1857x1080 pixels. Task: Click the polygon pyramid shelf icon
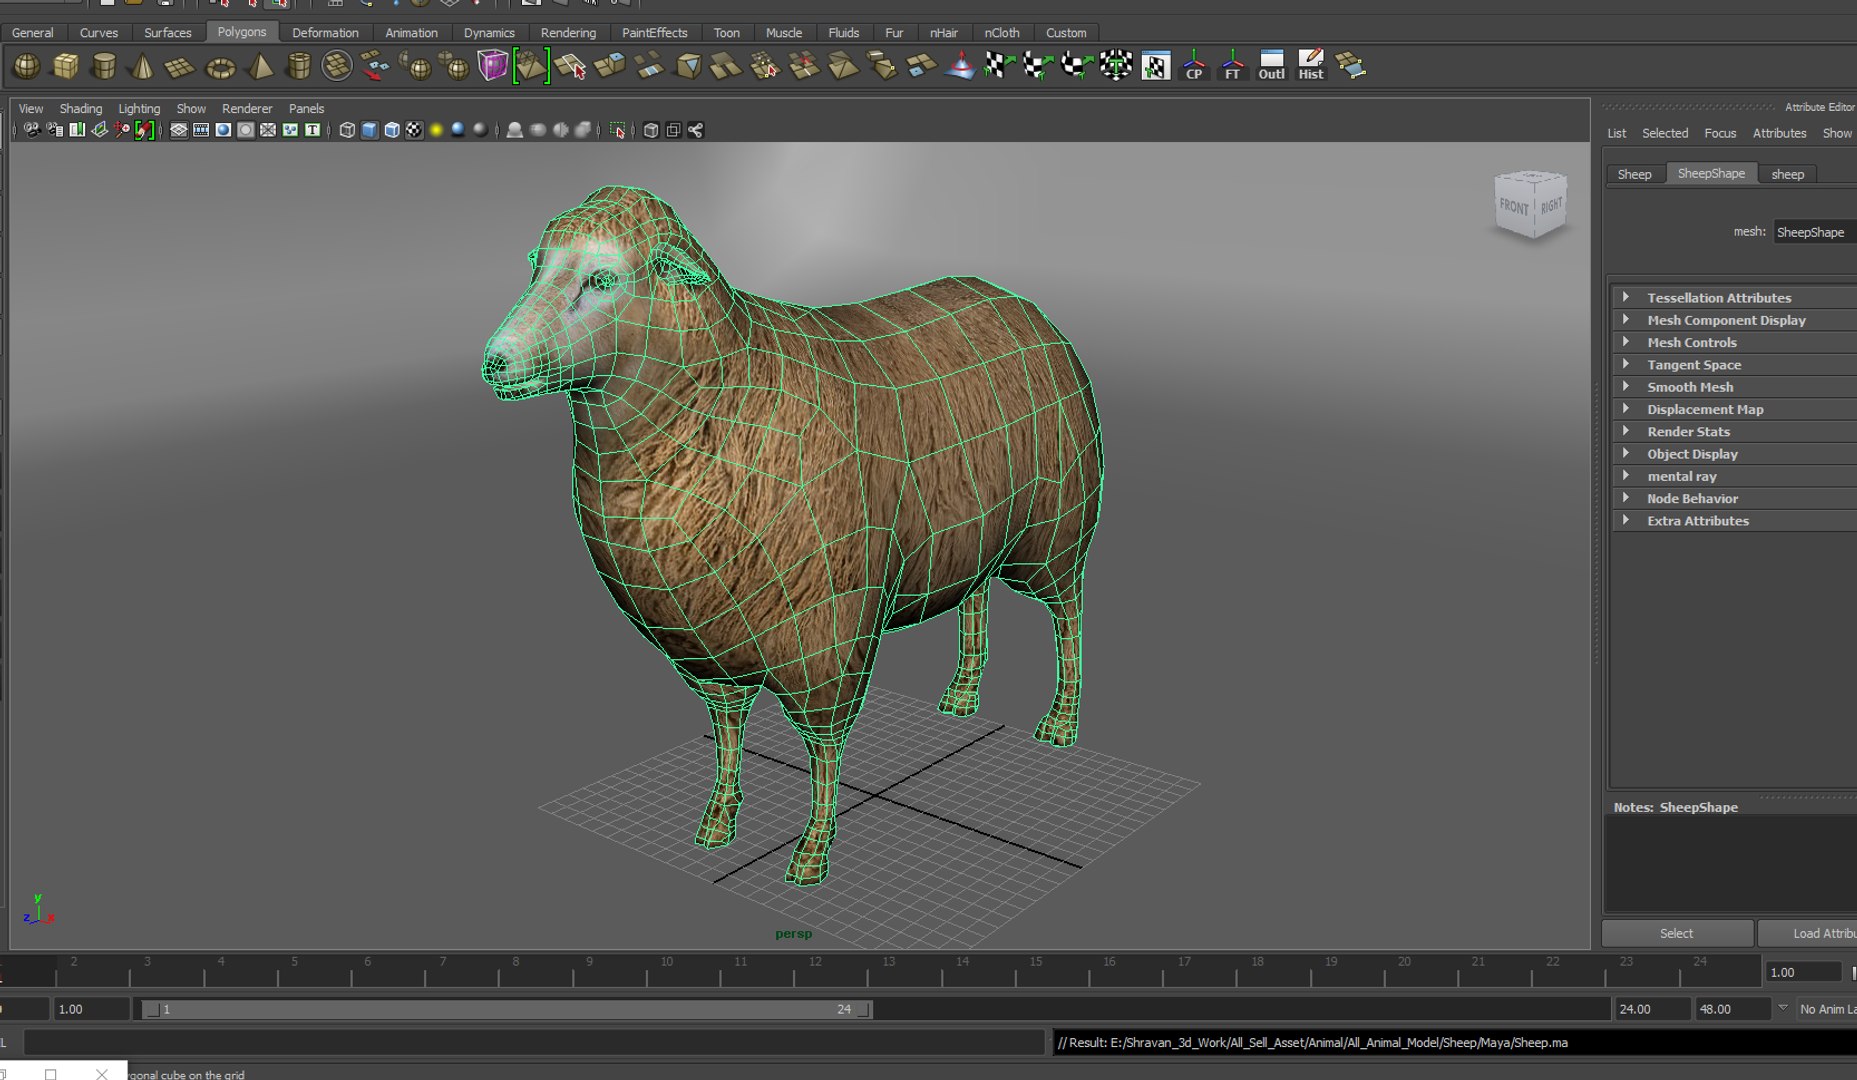pos(260,67)
